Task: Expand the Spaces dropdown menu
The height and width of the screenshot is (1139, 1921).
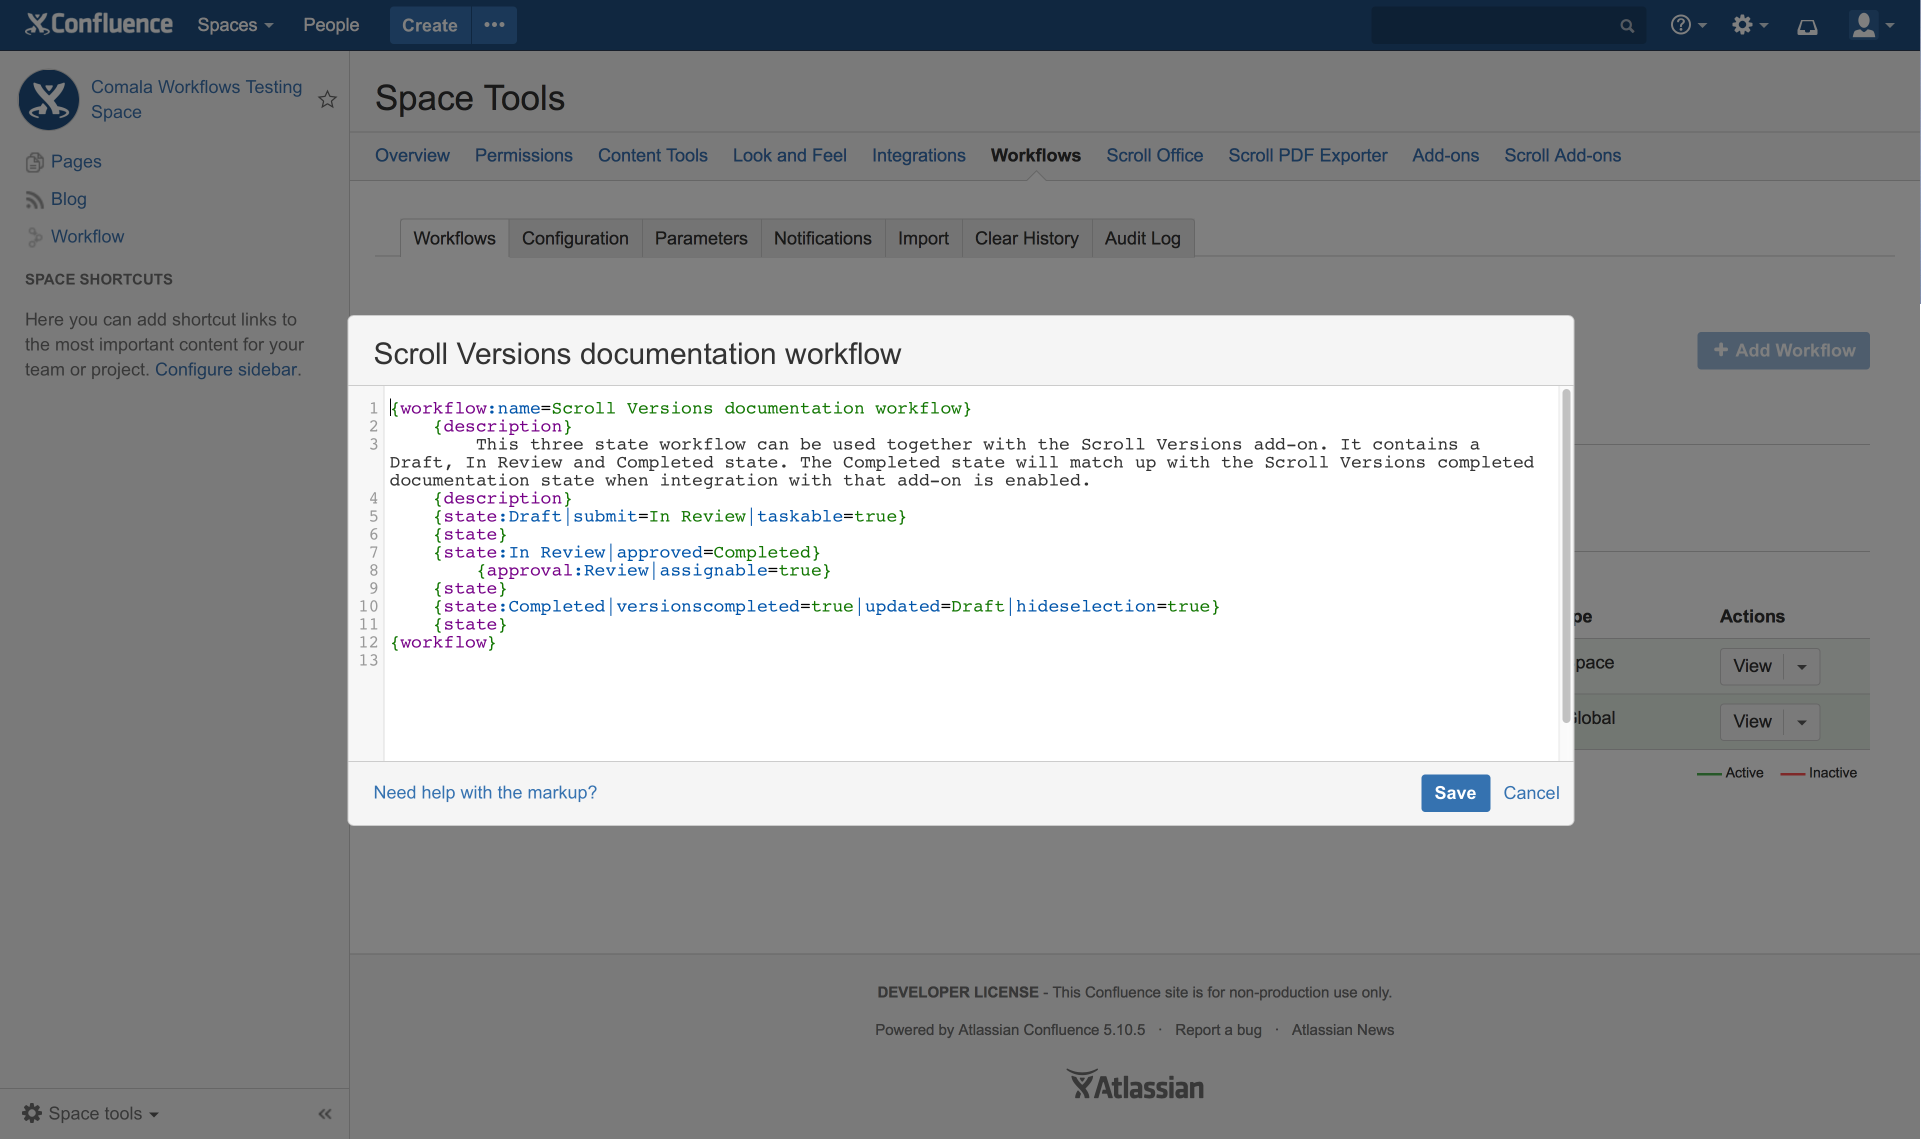Action: [x=235, y=25]
